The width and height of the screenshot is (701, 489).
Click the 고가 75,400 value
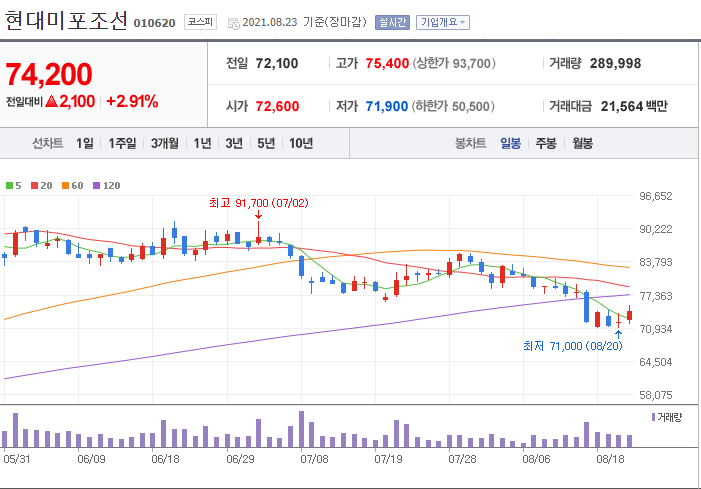click(x=387, y=63)
